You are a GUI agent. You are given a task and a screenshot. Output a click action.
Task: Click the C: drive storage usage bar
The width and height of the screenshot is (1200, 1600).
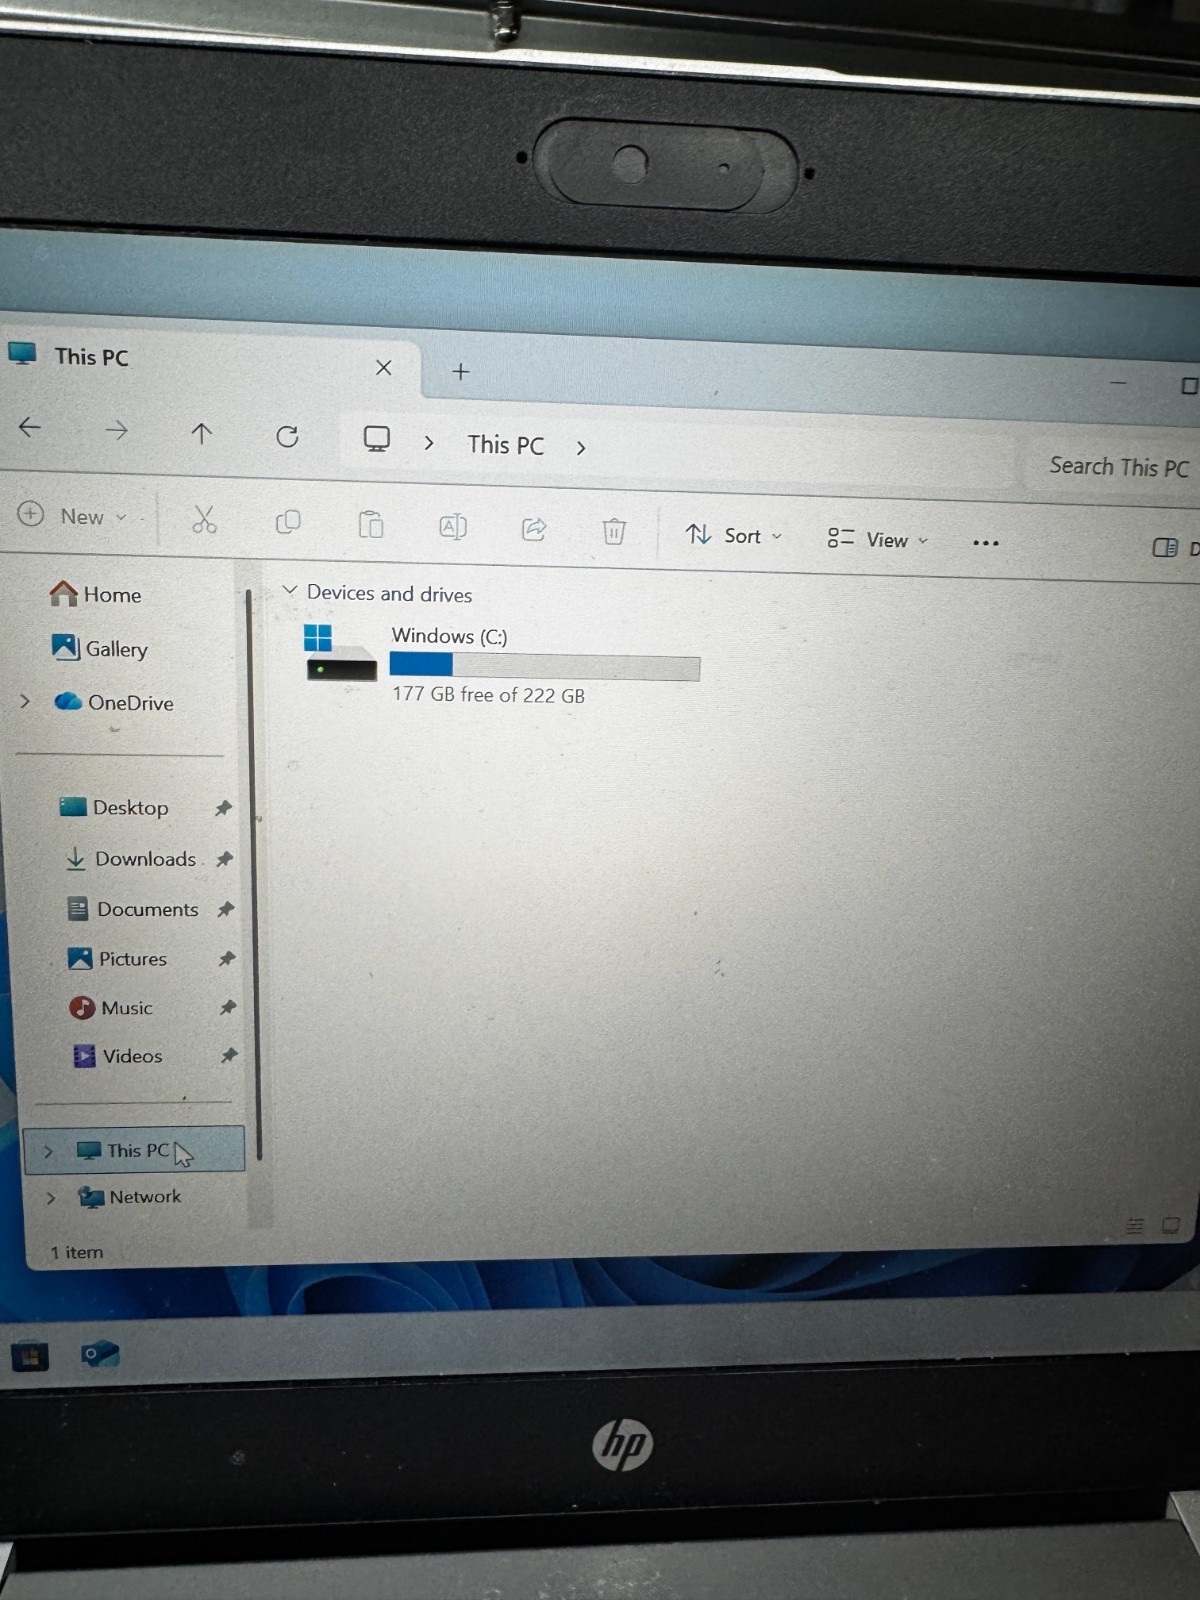pyautogui.click(x=545, y=667)
